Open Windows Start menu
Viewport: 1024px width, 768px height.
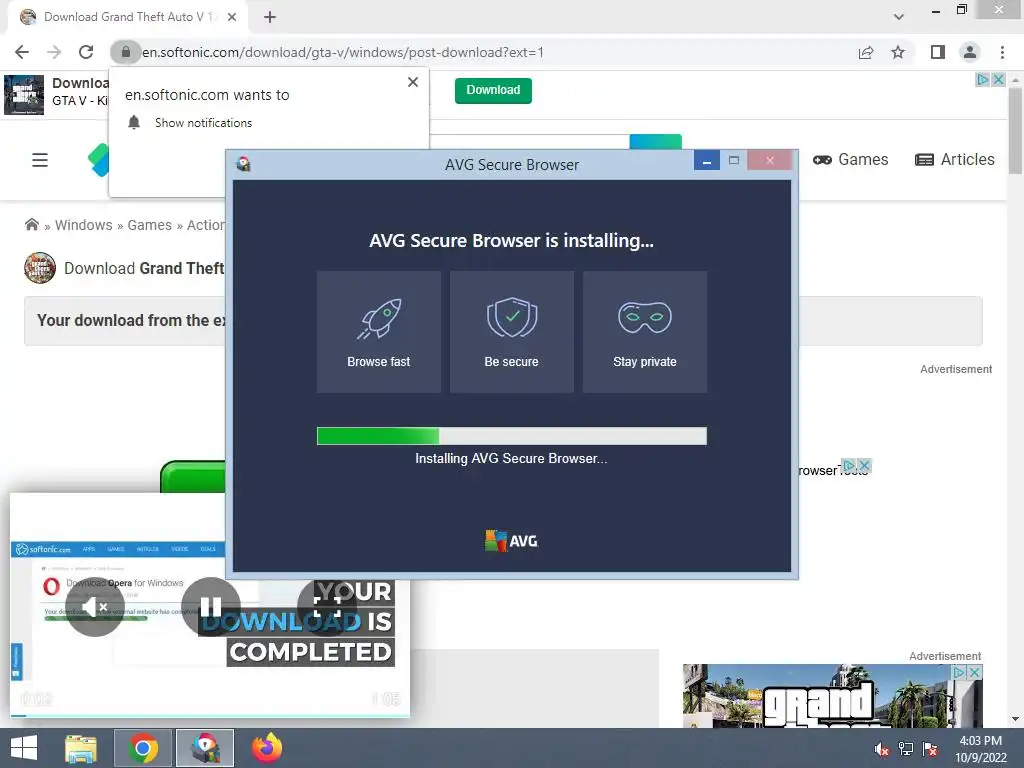tap(24, 748)
